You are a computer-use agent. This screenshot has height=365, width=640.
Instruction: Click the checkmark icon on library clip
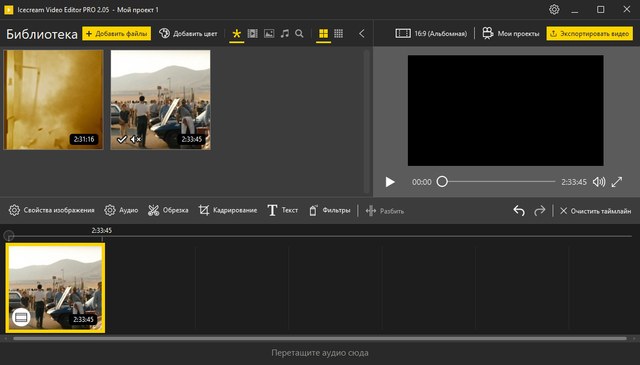[x=122, y=140]
